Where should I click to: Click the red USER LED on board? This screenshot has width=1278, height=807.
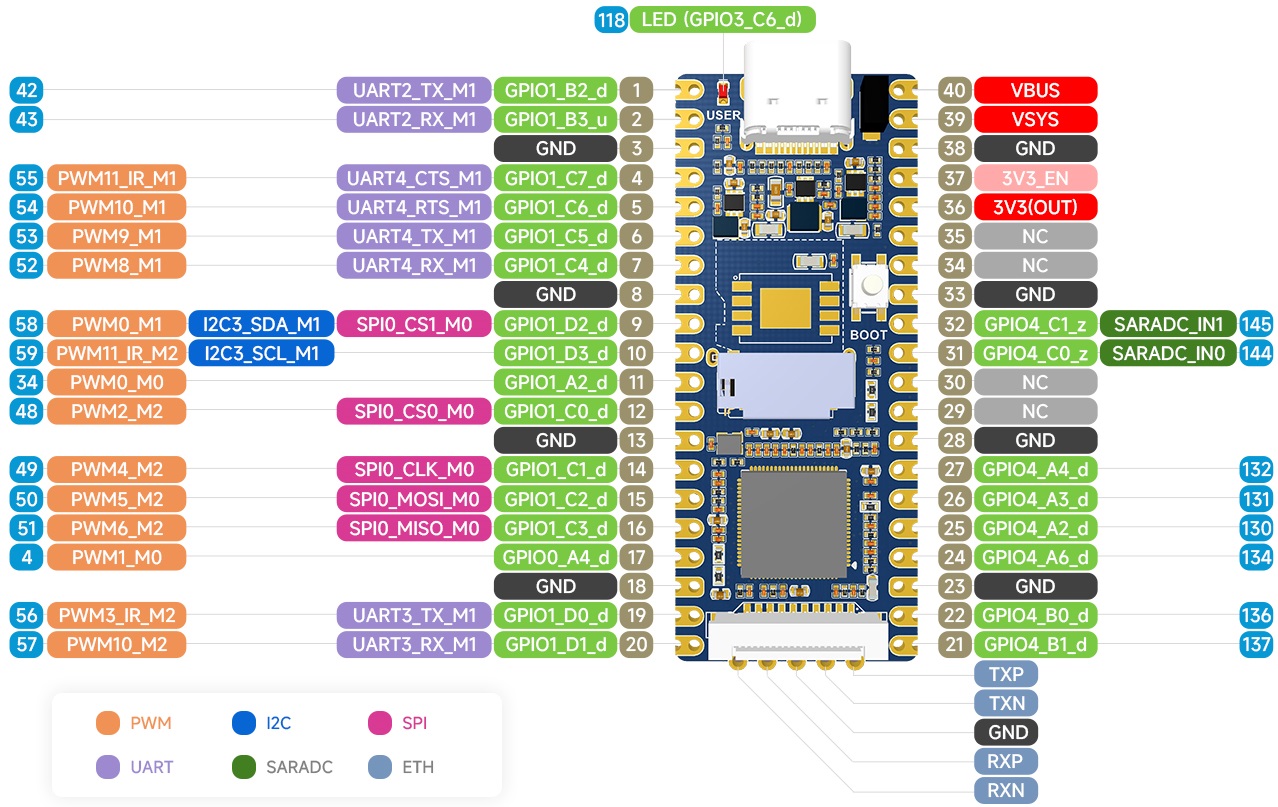point(722,93)
